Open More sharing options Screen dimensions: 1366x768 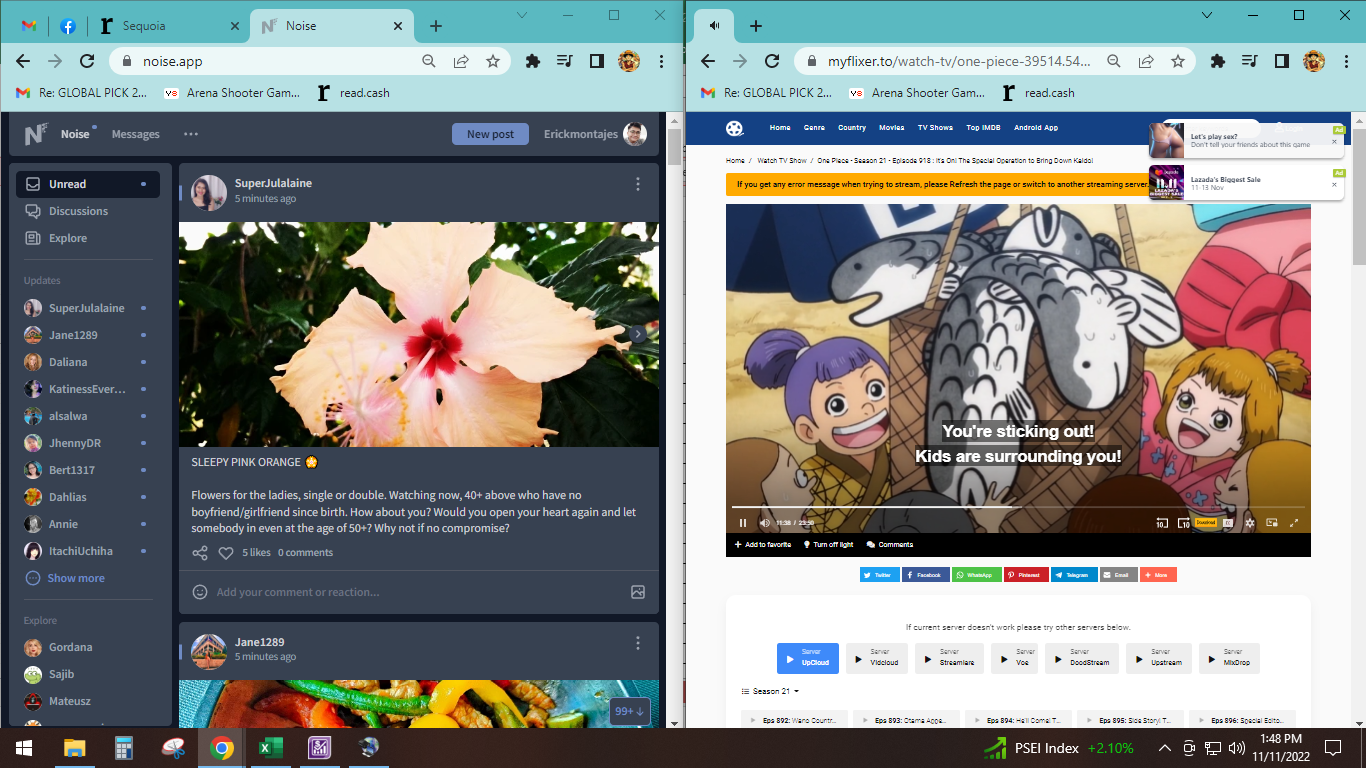tap(1158, 575)
